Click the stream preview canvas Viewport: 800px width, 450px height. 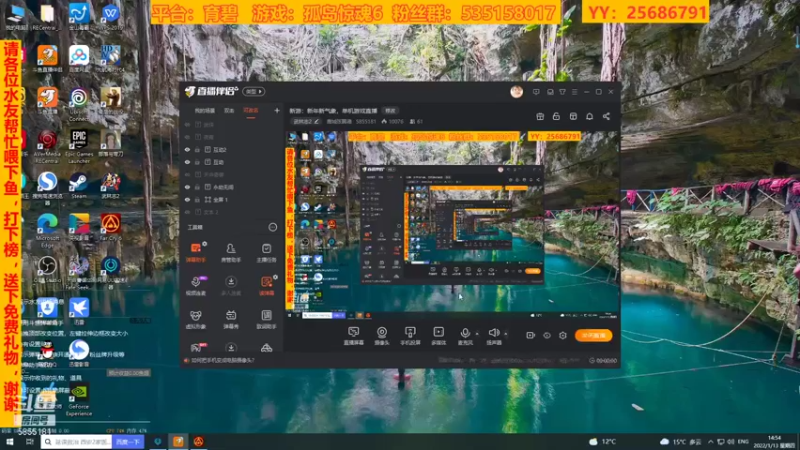pos(453,224)
